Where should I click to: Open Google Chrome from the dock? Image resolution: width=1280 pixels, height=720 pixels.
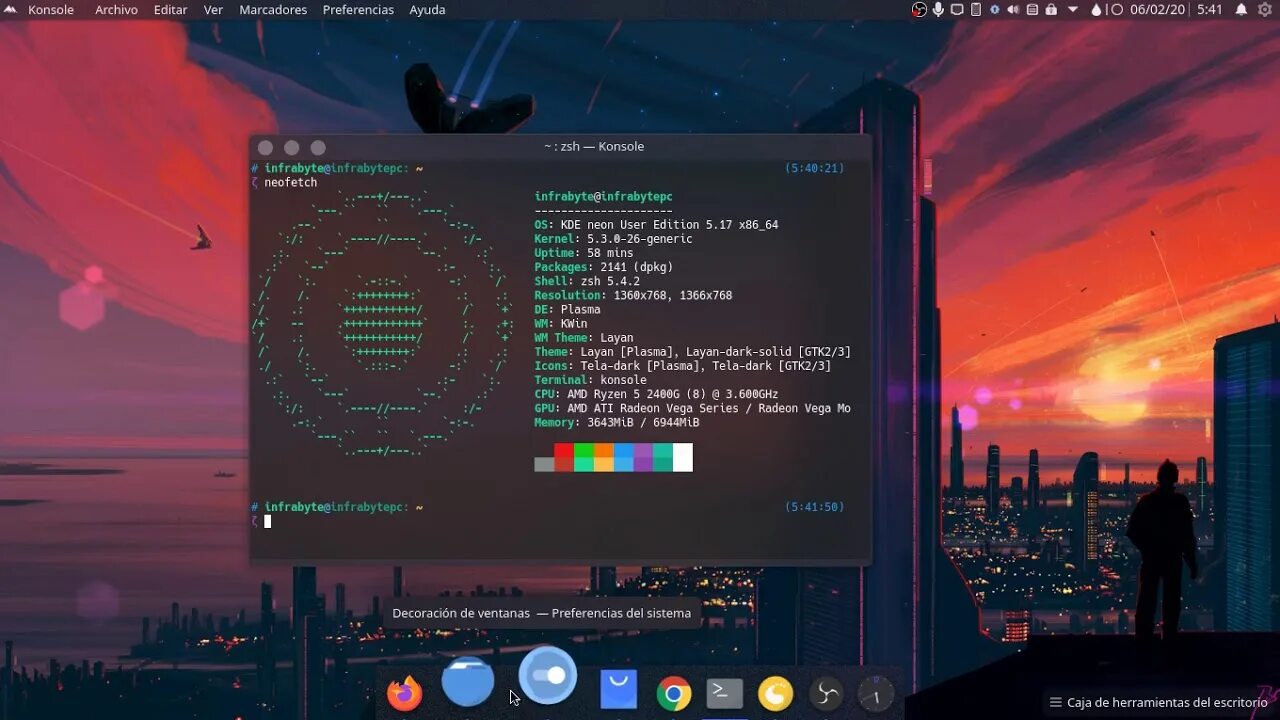tap(674, 693)
